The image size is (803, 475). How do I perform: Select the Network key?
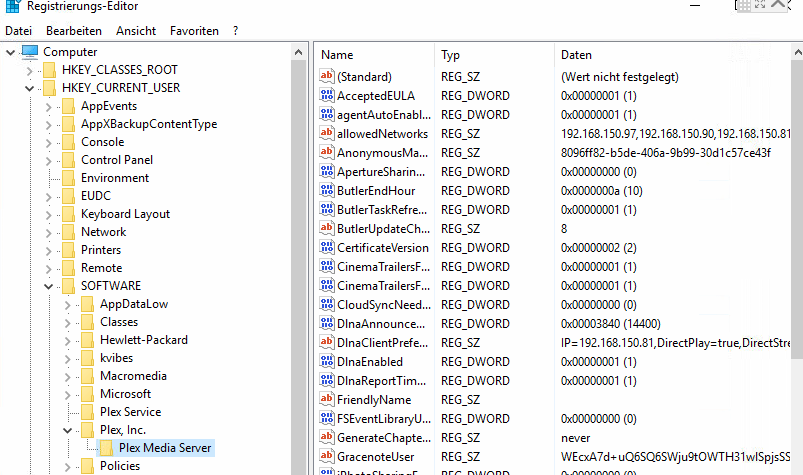(x=103, y=232)
